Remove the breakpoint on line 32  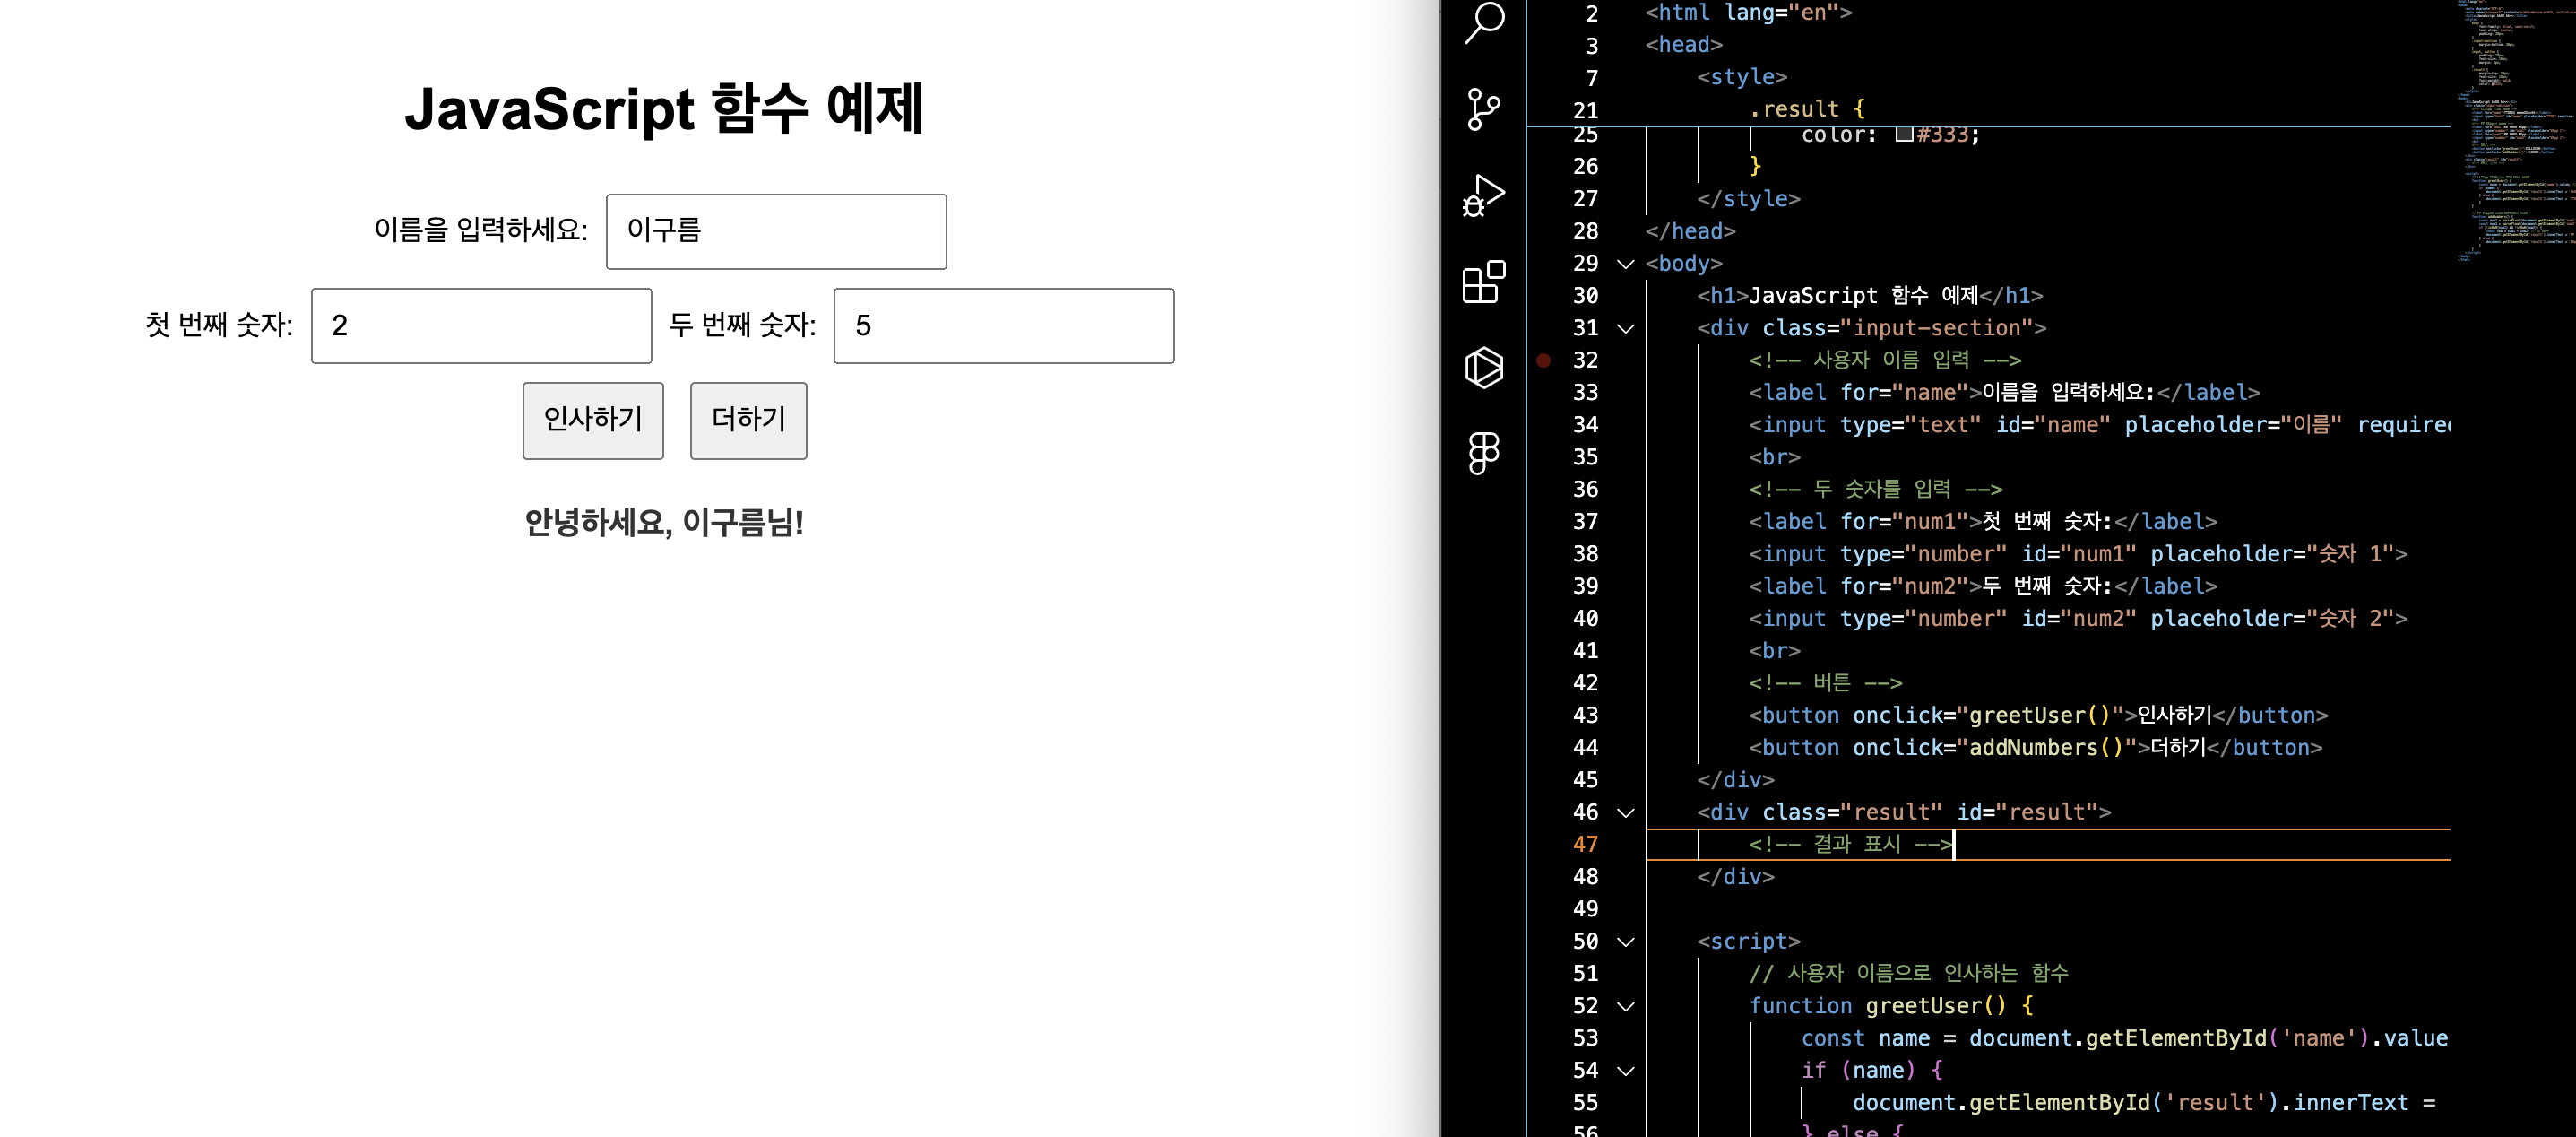click(x=1544, y=360)
